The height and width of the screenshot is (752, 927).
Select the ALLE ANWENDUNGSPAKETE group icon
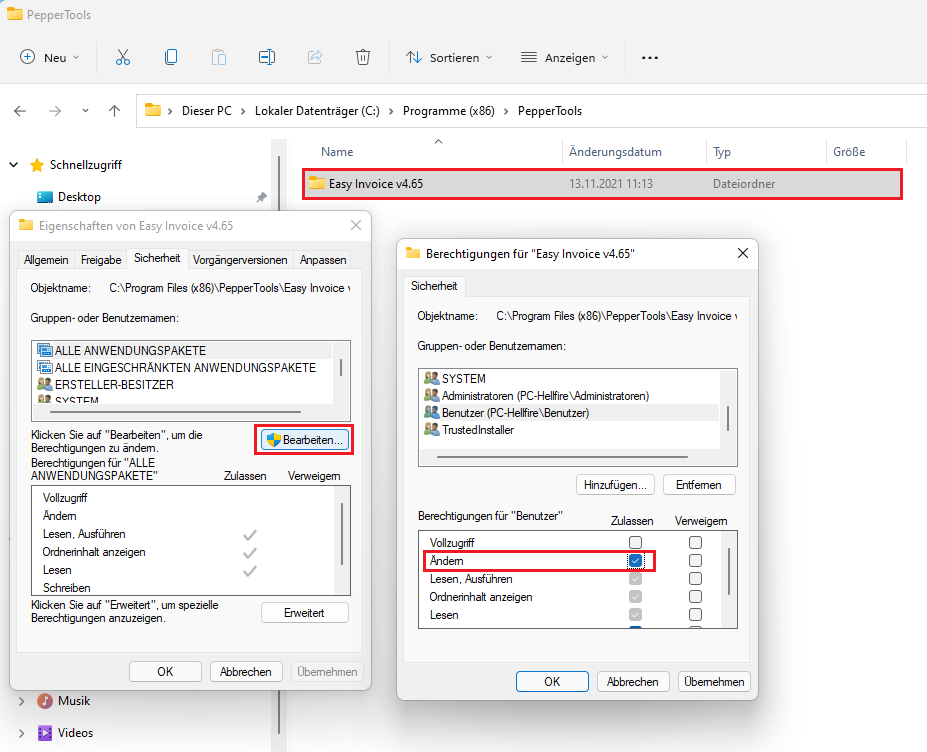(45, 351)
